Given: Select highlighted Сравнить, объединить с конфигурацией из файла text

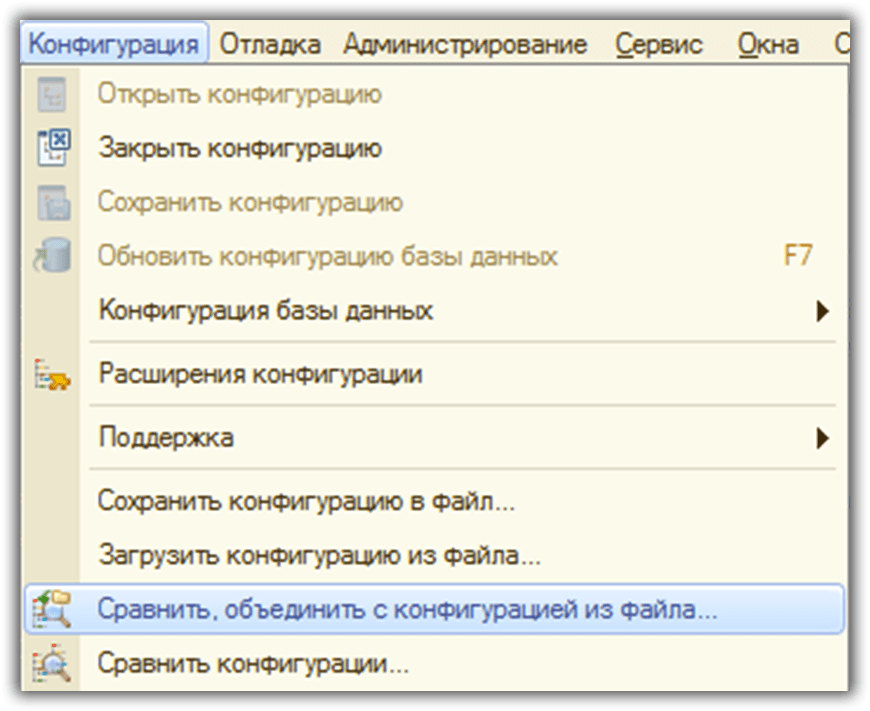Looking at the screenshot, I should pos(407,608).
